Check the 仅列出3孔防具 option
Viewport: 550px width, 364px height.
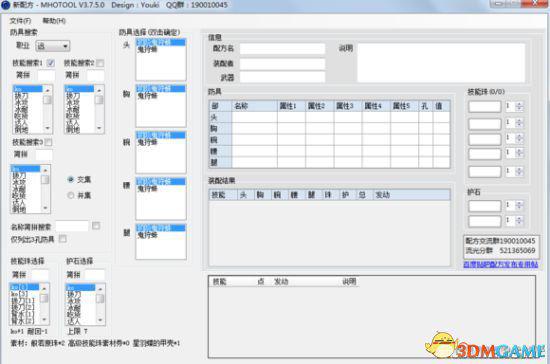coord(63,239)
